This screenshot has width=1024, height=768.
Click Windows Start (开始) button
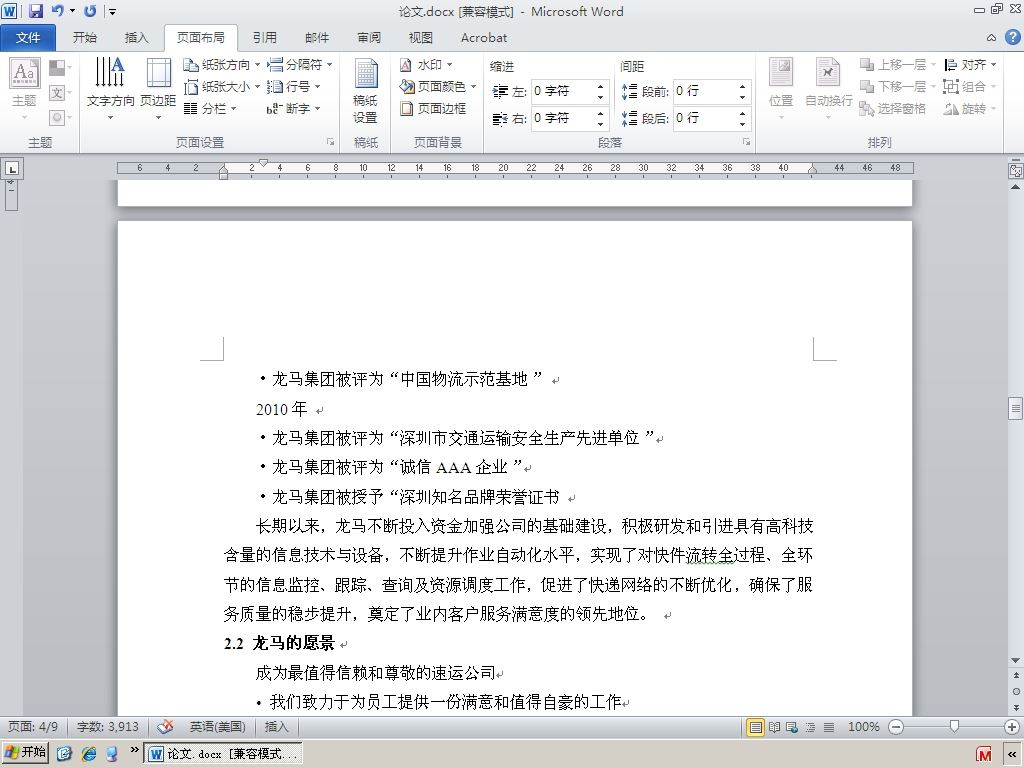tap(25, 752)
